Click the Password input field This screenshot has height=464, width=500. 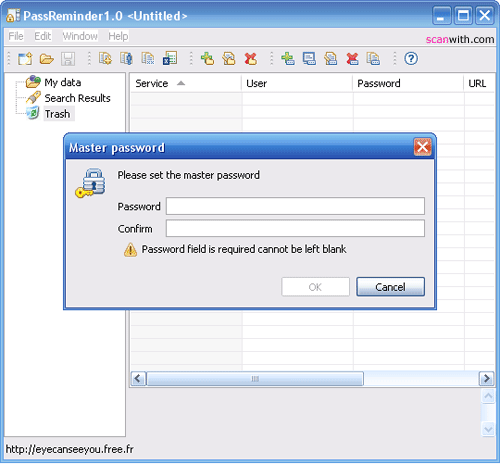pos(295,206)
